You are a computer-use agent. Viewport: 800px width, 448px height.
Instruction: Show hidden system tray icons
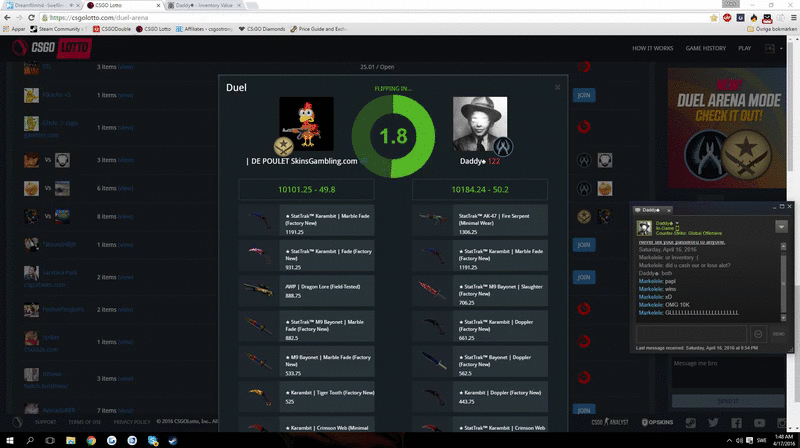tap(729, 440)
